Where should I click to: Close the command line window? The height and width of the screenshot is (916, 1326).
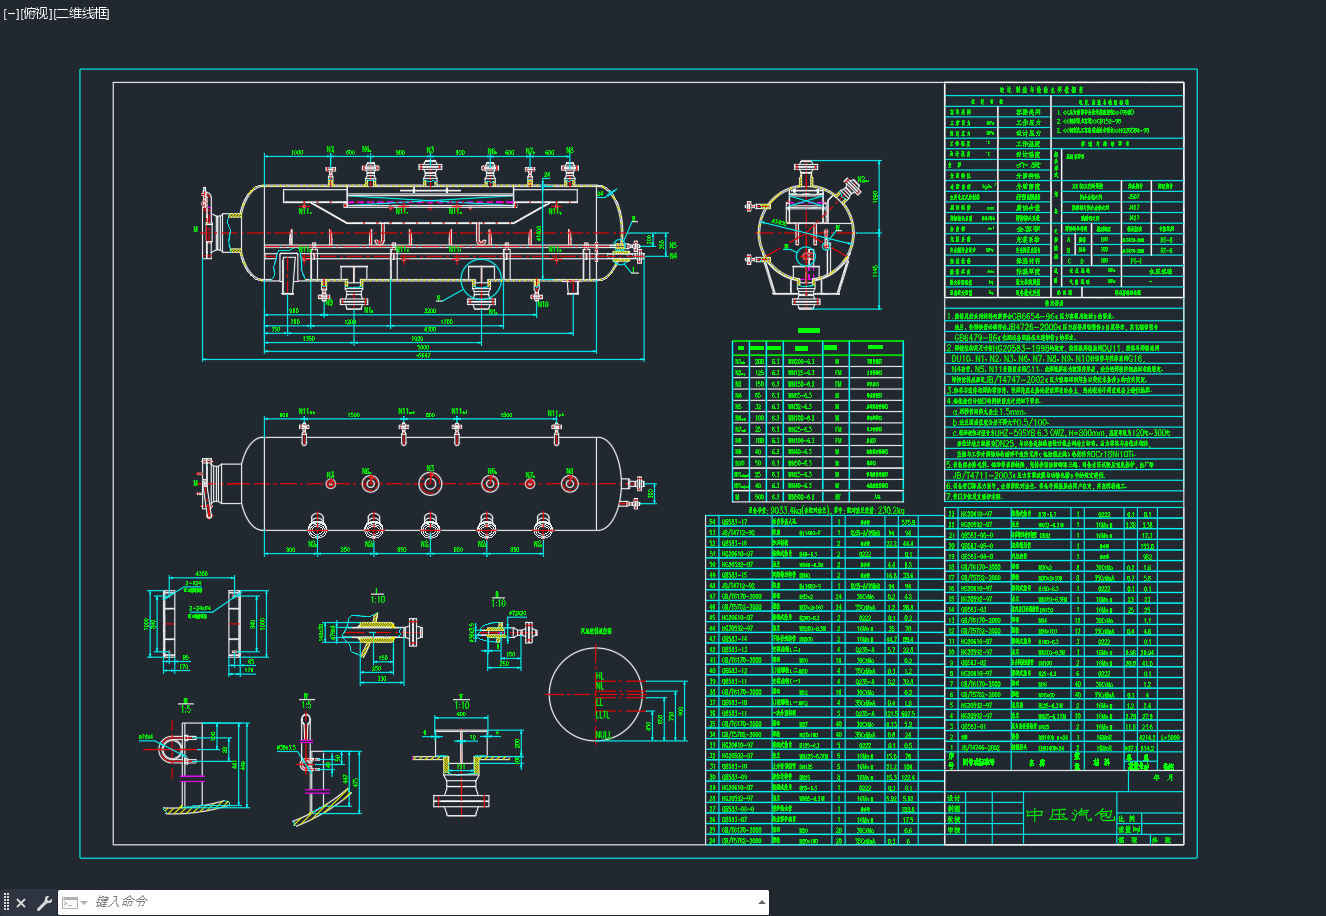[21, 903]
